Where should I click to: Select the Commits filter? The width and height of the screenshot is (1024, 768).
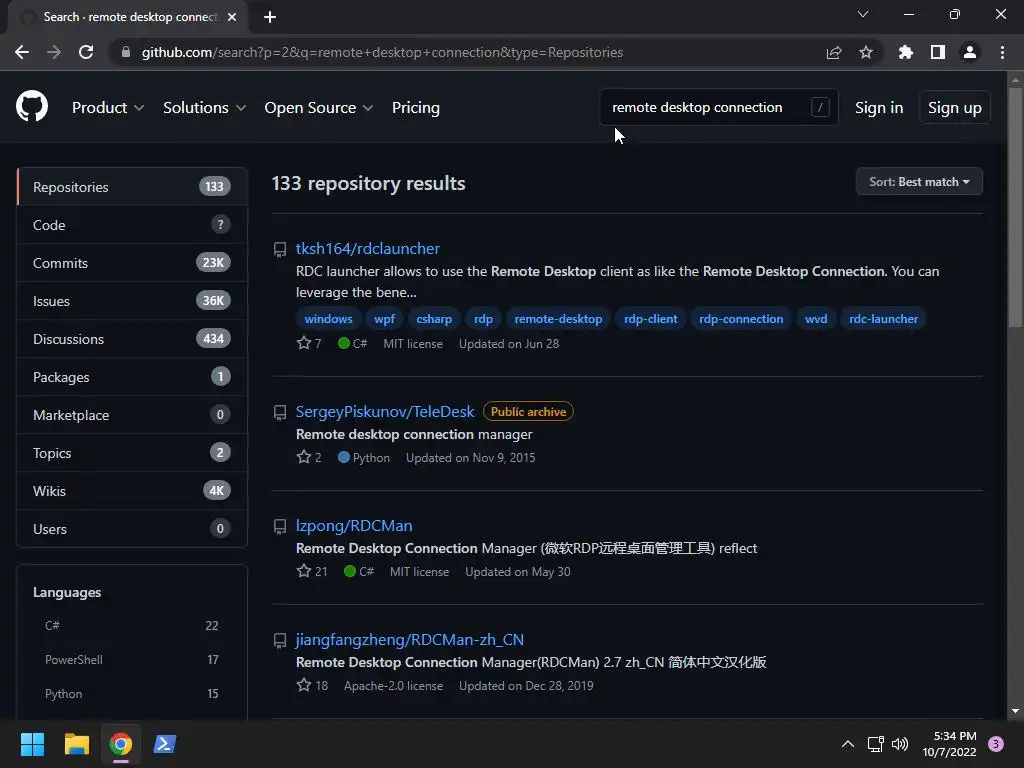click(x=132, y=263)
